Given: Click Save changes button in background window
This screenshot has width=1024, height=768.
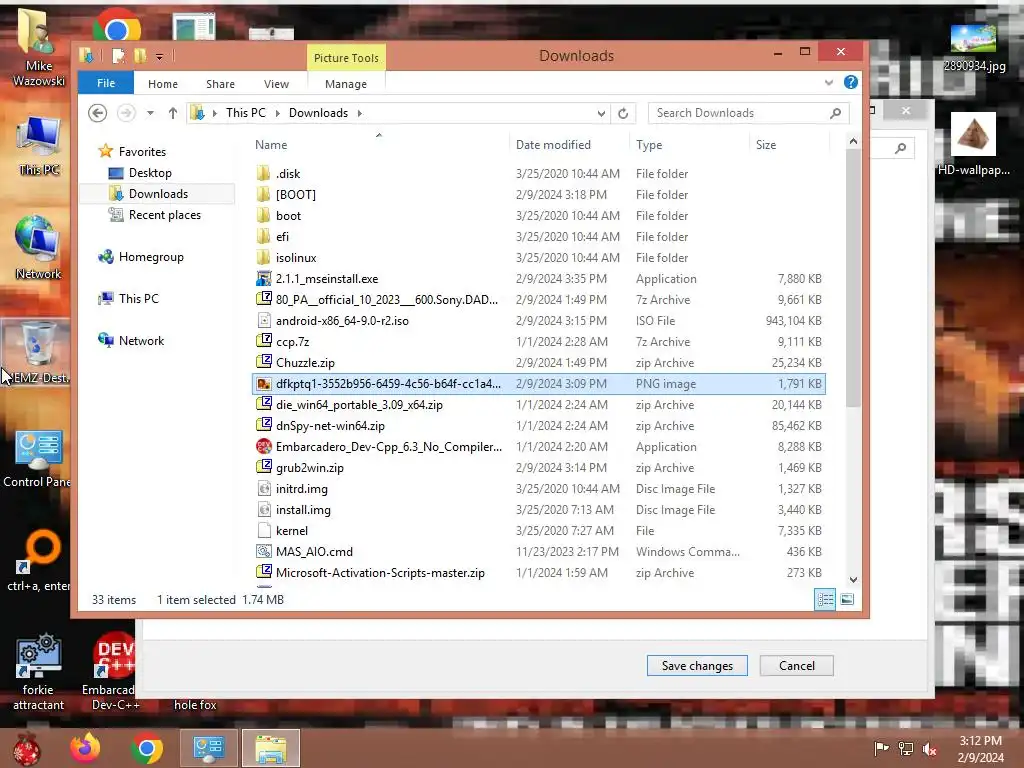Looking at the screenshot, I should (x=697, y=665).
